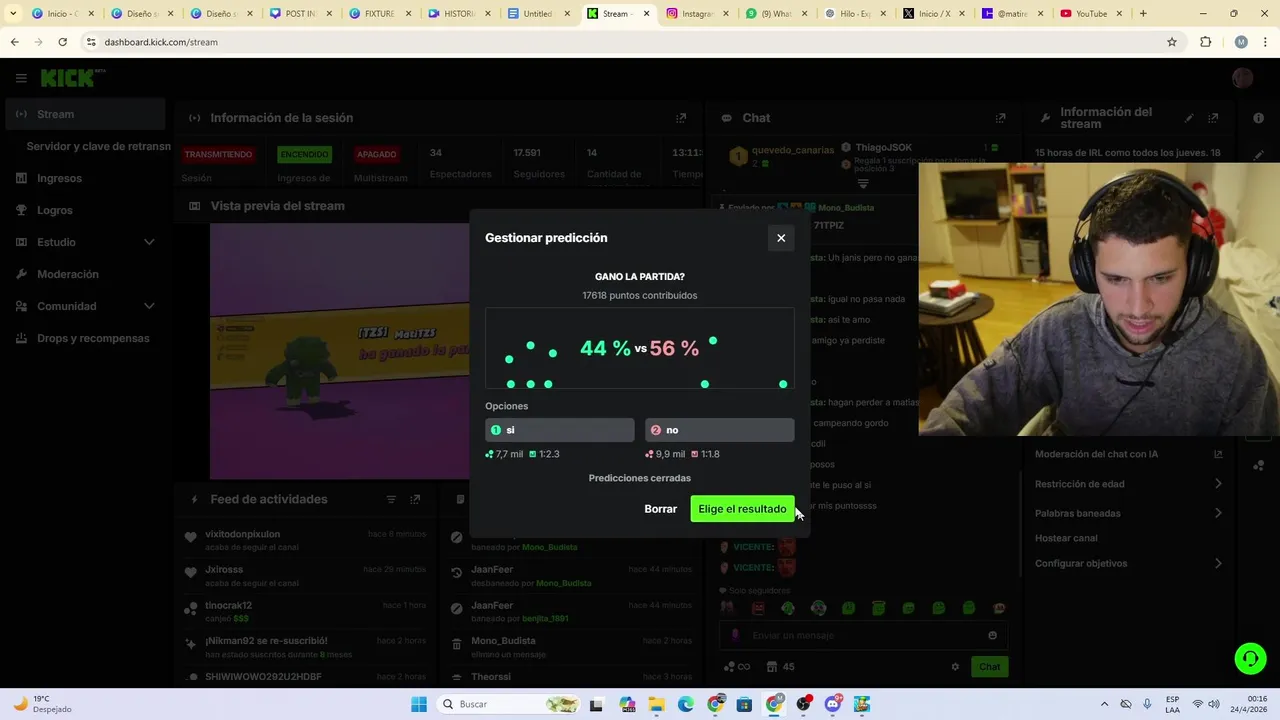Pop out Información del stream panel
The image size is (1280, 720).
[x=1213, y=118]
